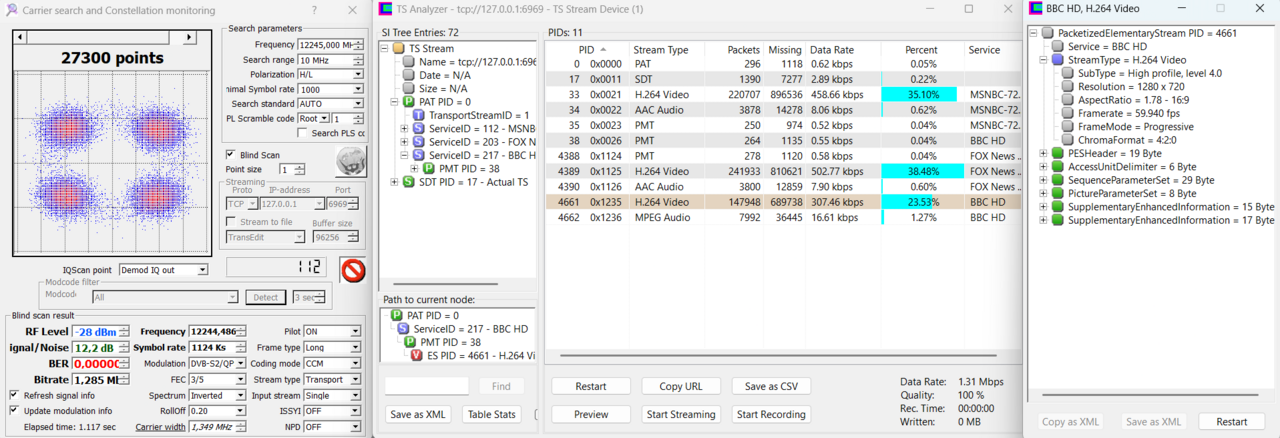Sort by the Data Rate column header
Screen dimensions: 1280x438
[832, 49]
